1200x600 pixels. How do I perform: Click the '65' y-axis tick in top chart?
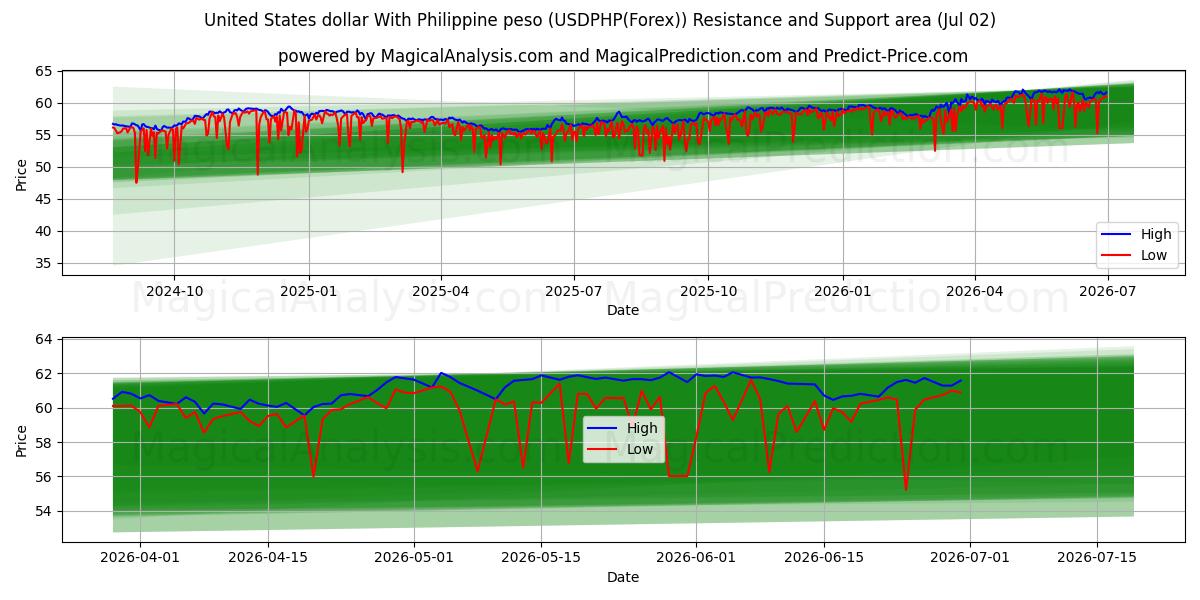point(44,71)
